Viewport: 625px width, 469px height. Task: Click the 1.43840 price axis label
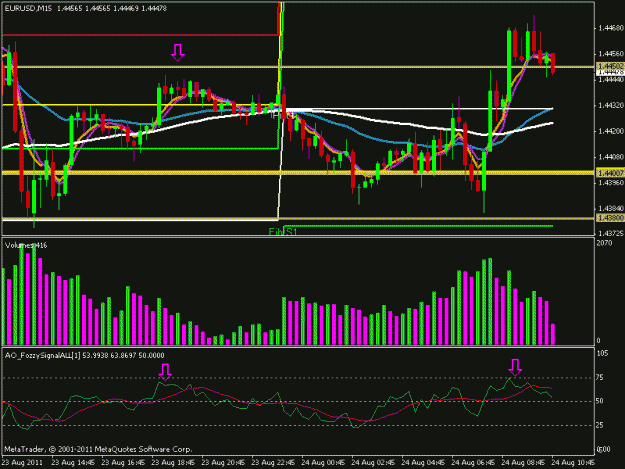[611, 209]
